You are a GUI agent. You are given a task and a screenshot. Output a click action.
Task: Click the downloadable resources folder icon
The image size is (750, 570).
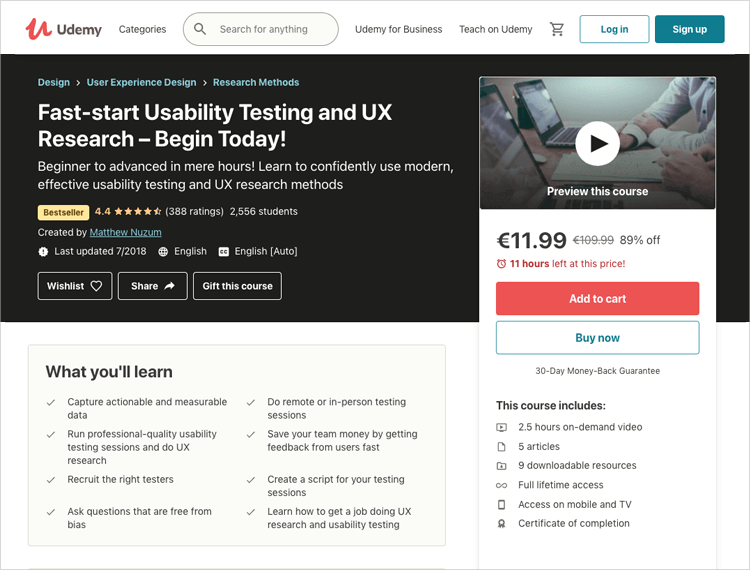(x=501, y=466)
